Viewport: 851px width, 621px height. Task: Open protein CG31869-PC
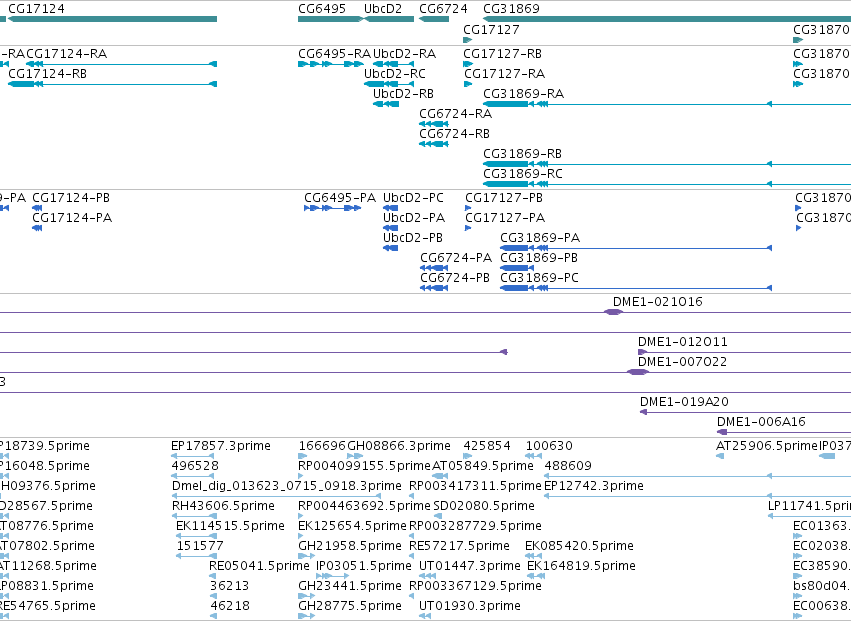click(539, 278)
